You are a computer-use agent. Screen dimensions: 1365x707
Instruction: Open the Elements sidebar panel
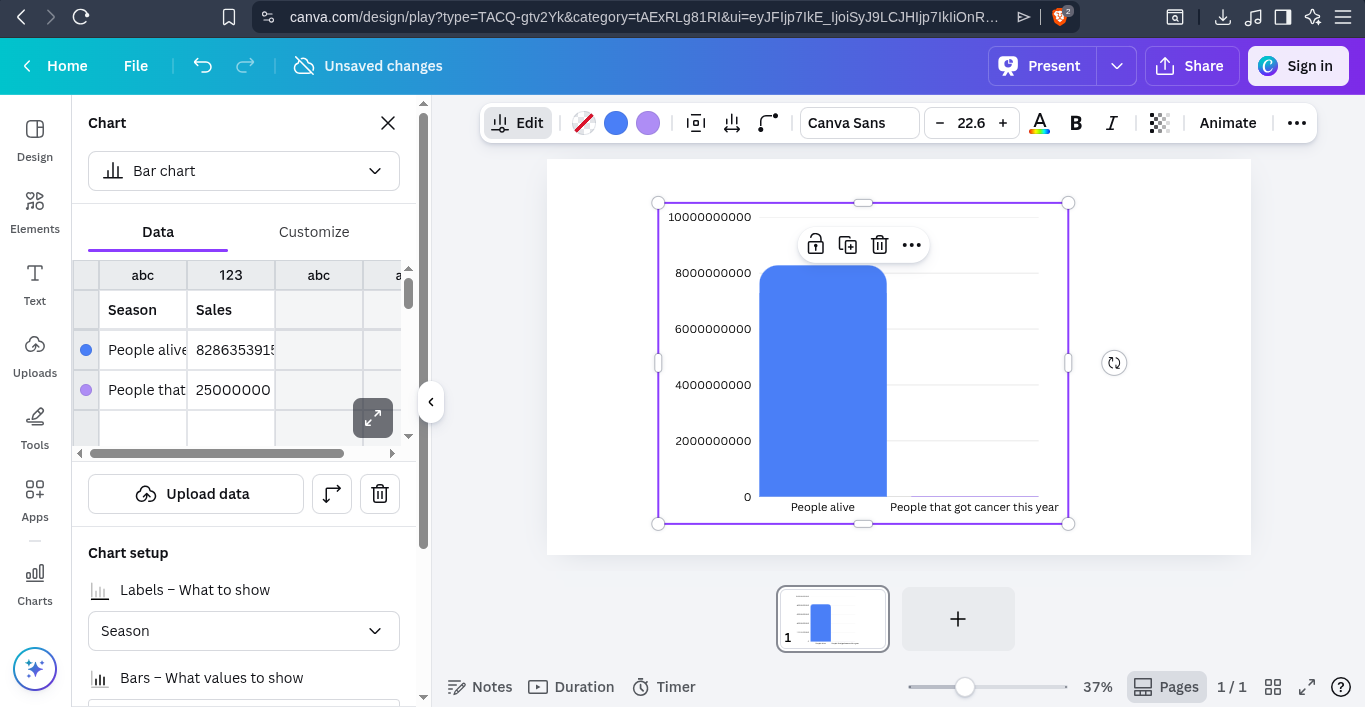point(35,212)
